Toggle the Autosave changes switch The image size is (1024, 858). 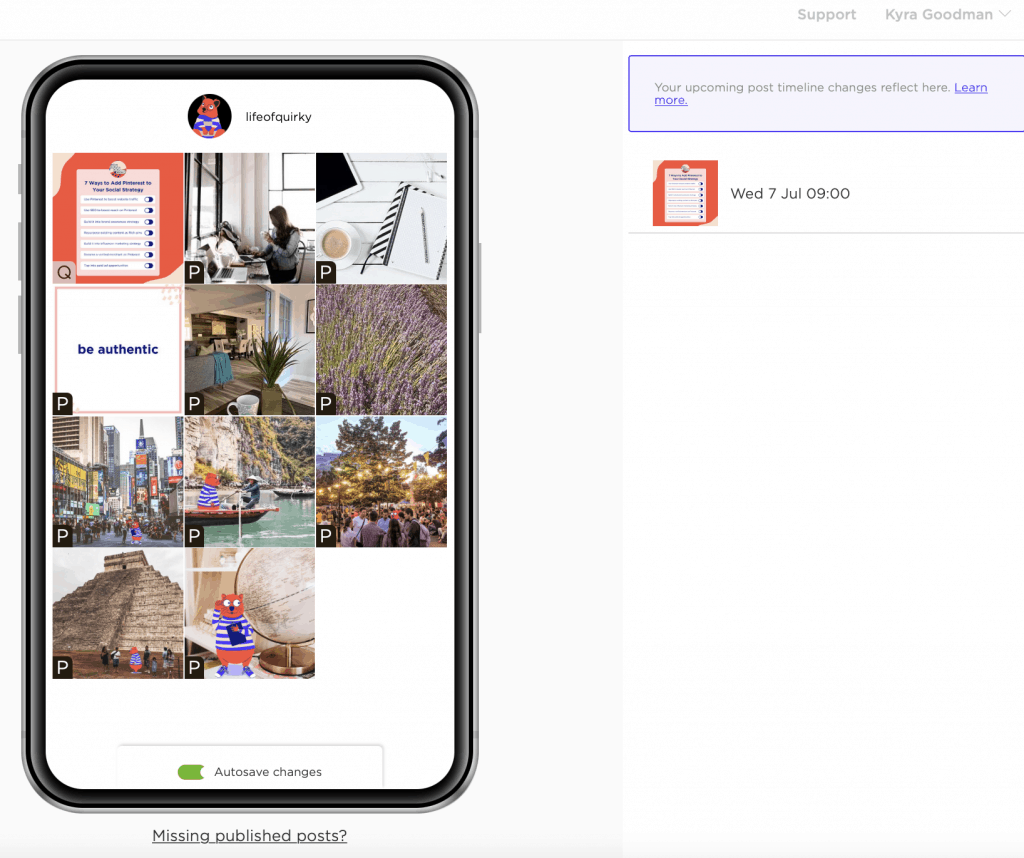(191, 772)
